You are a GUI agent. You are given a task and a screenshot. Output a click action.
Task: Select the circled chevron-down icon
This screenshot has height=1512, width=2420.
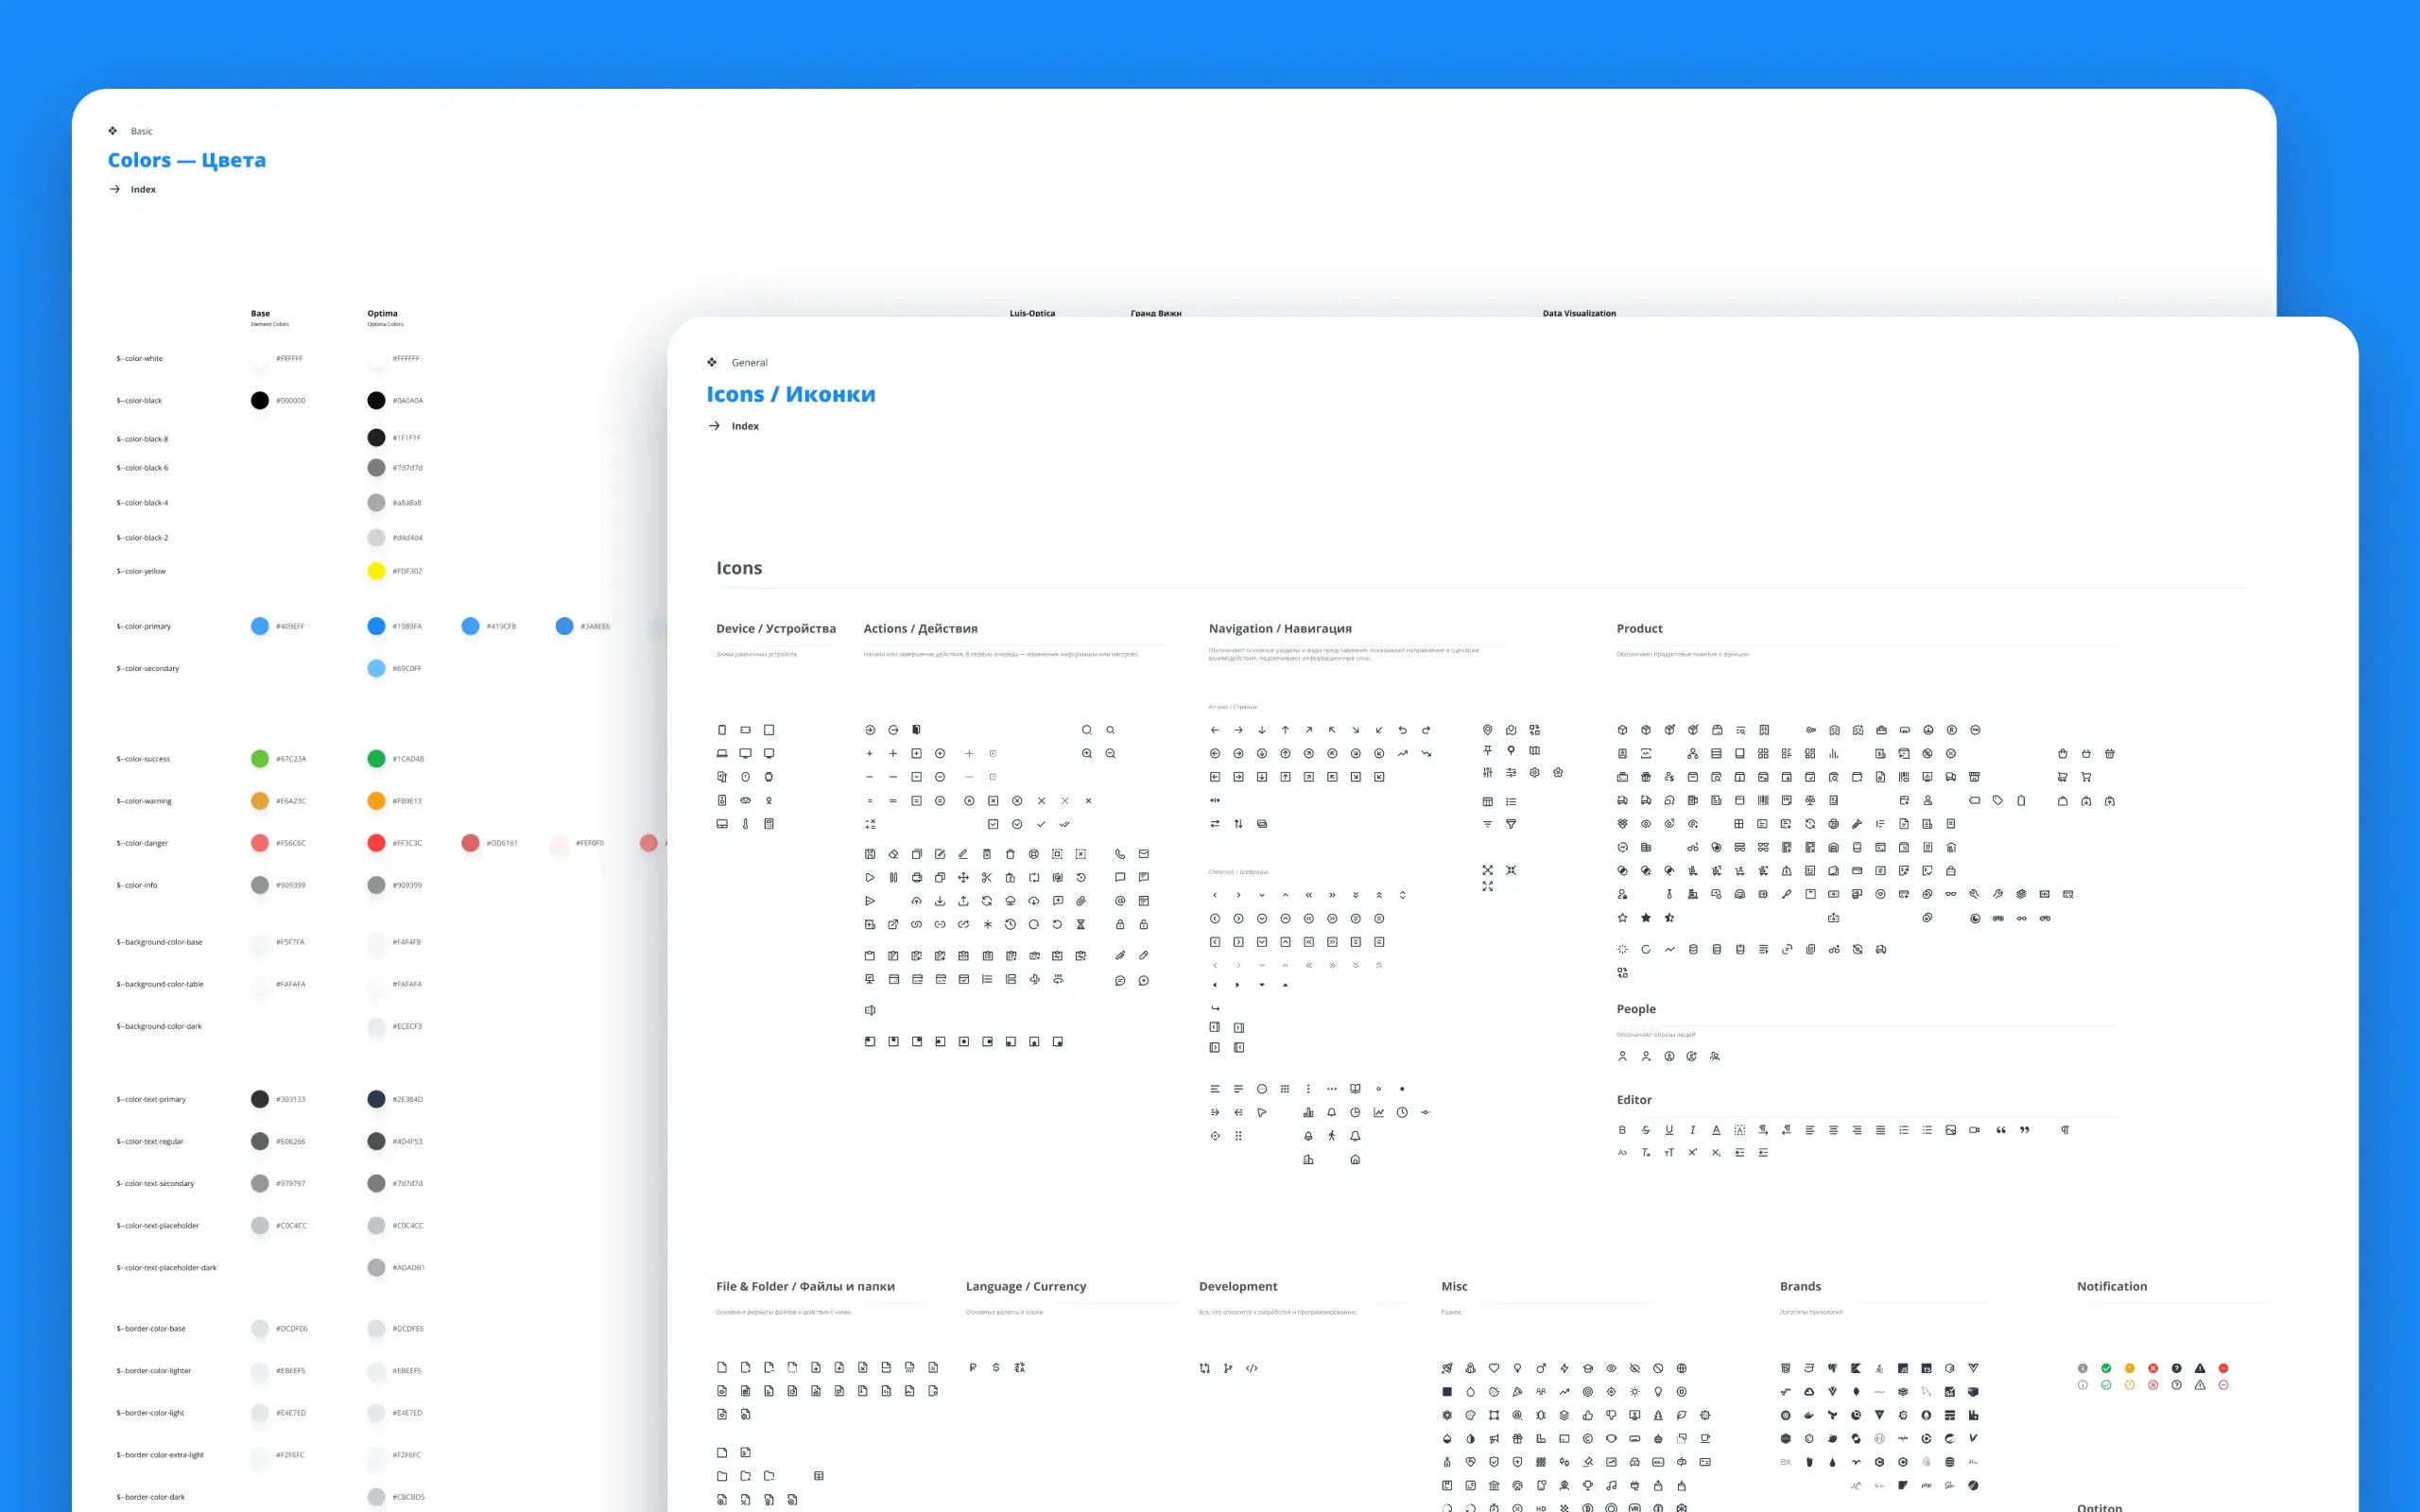click(1262, 919)
